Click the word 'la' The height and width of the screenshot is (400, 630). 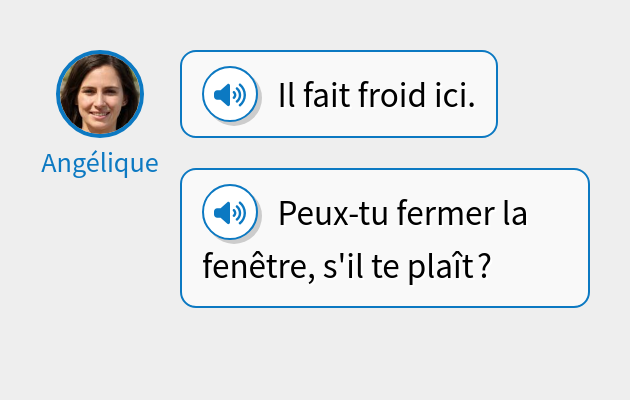click(514, 214)
